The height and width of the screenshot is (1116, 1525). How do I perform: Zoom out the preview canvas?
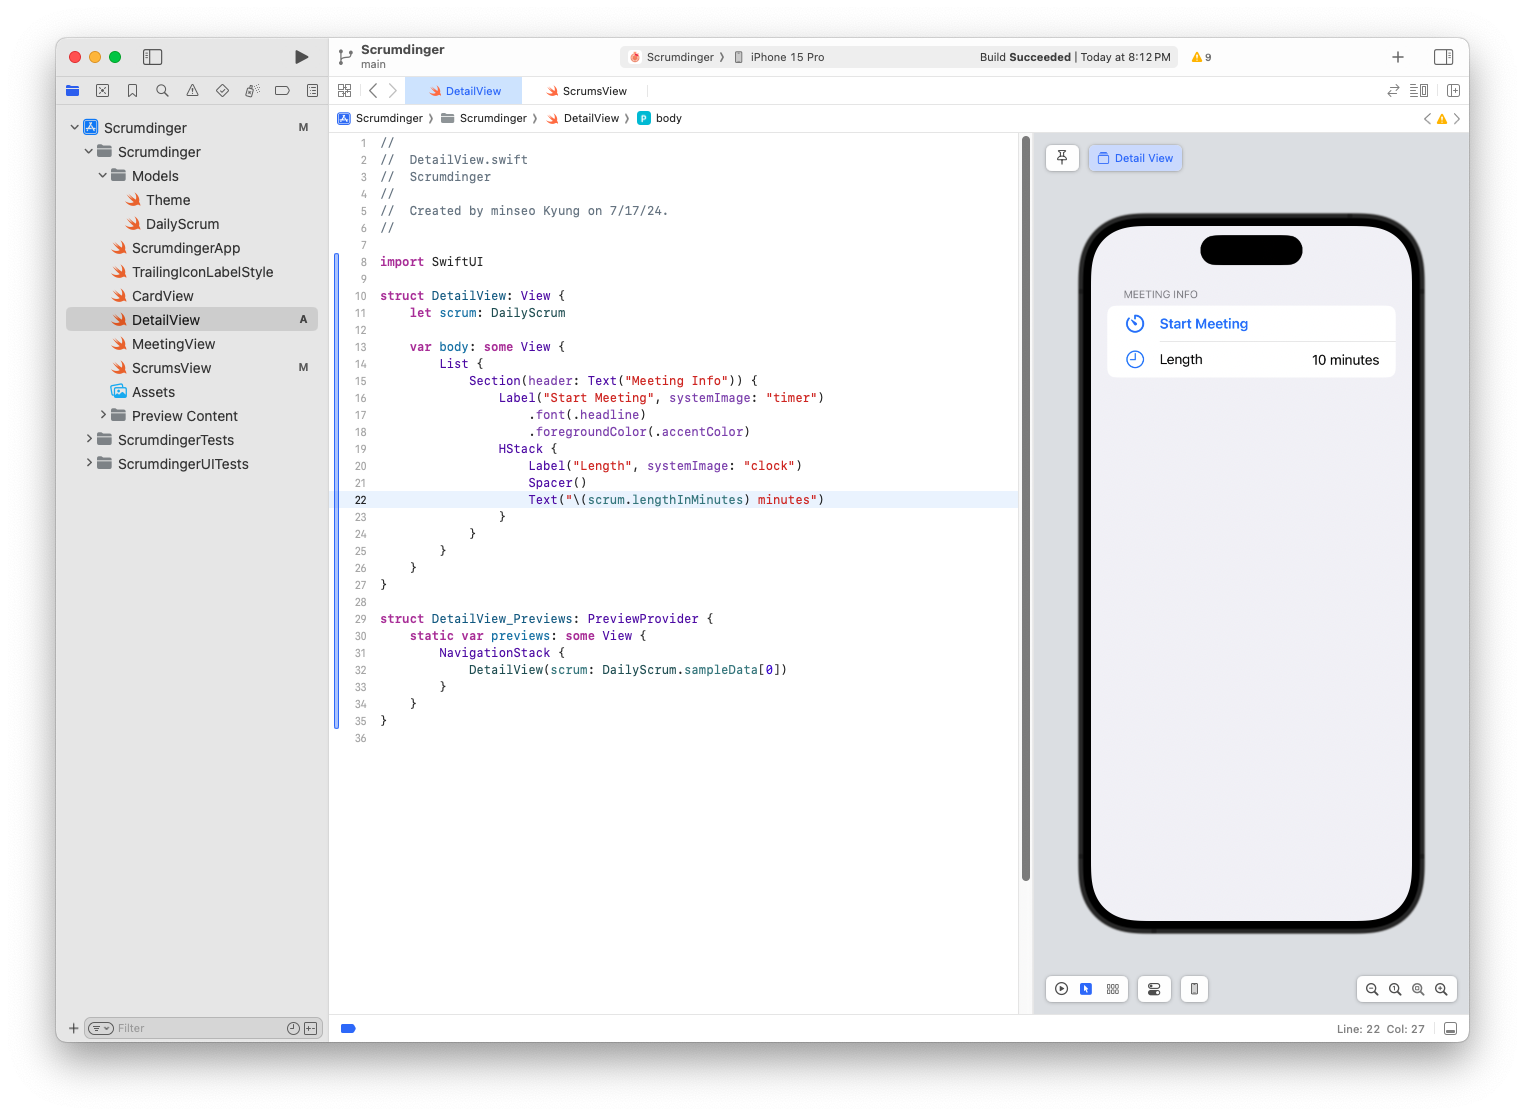(x=1372, y=989)
